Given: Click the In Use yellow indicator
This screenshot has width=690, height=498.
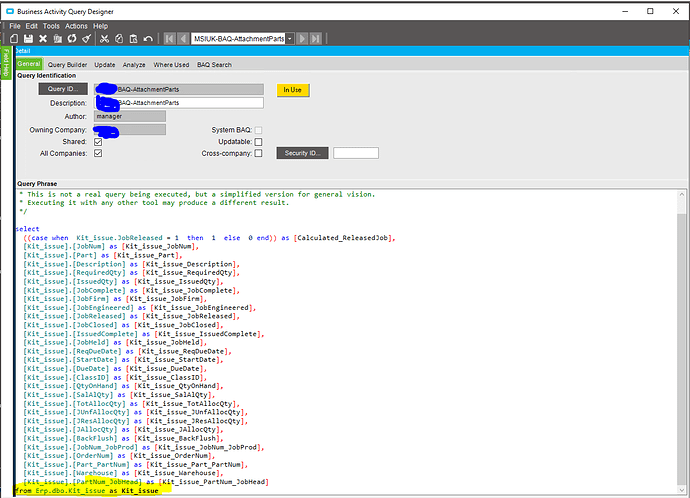Looking at the screenshot, I should (x=293, y=90).
